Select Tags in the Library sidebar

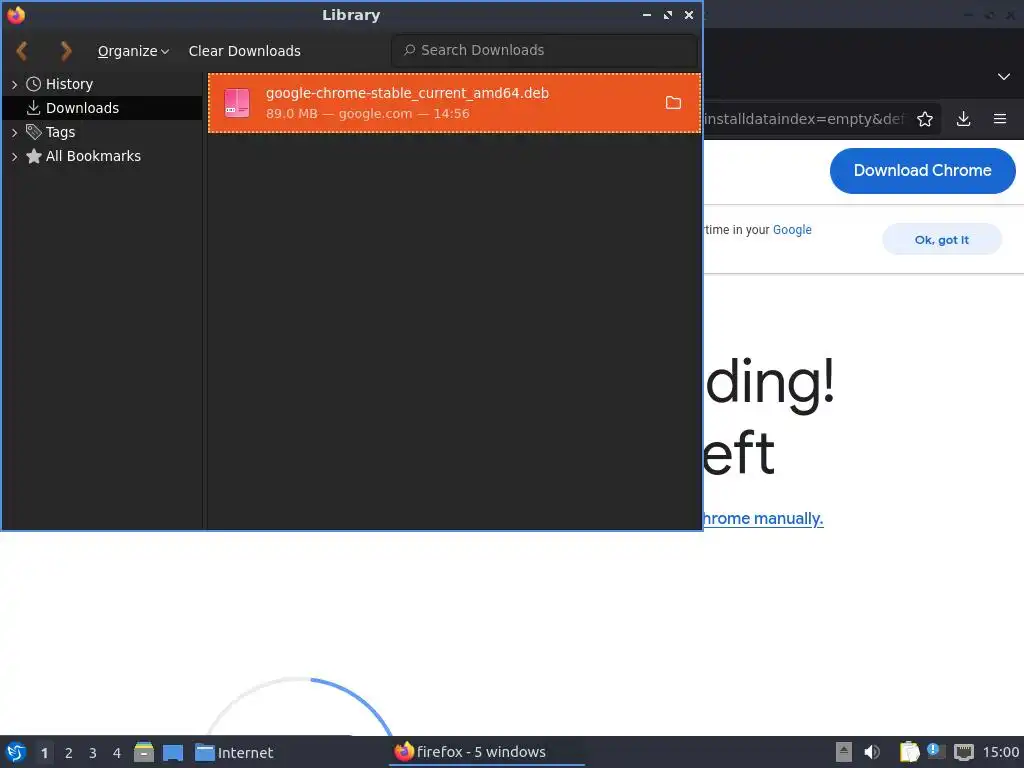pos(60,132)
